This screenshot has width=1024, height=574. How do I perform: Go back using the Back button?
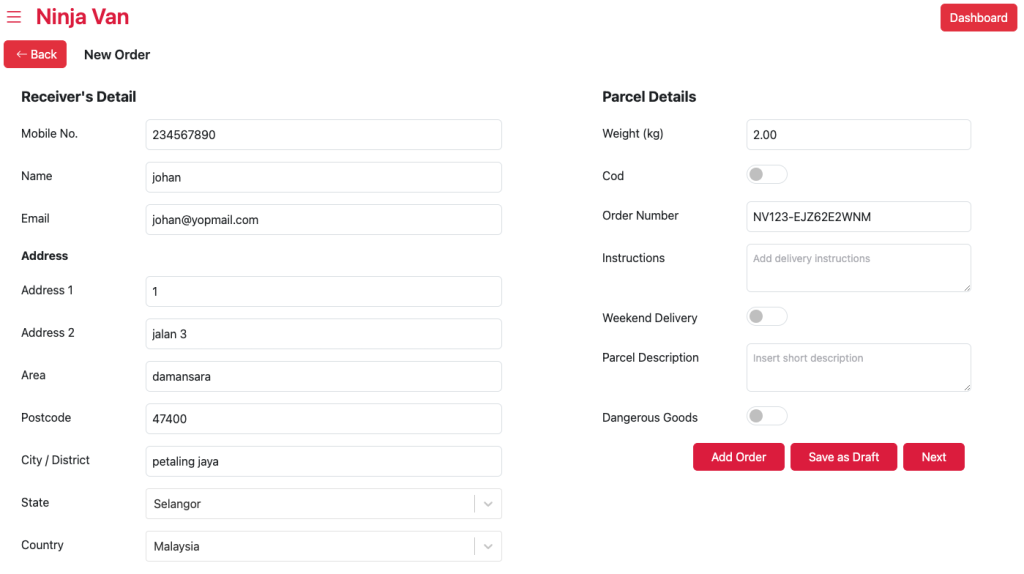[35, 54]
